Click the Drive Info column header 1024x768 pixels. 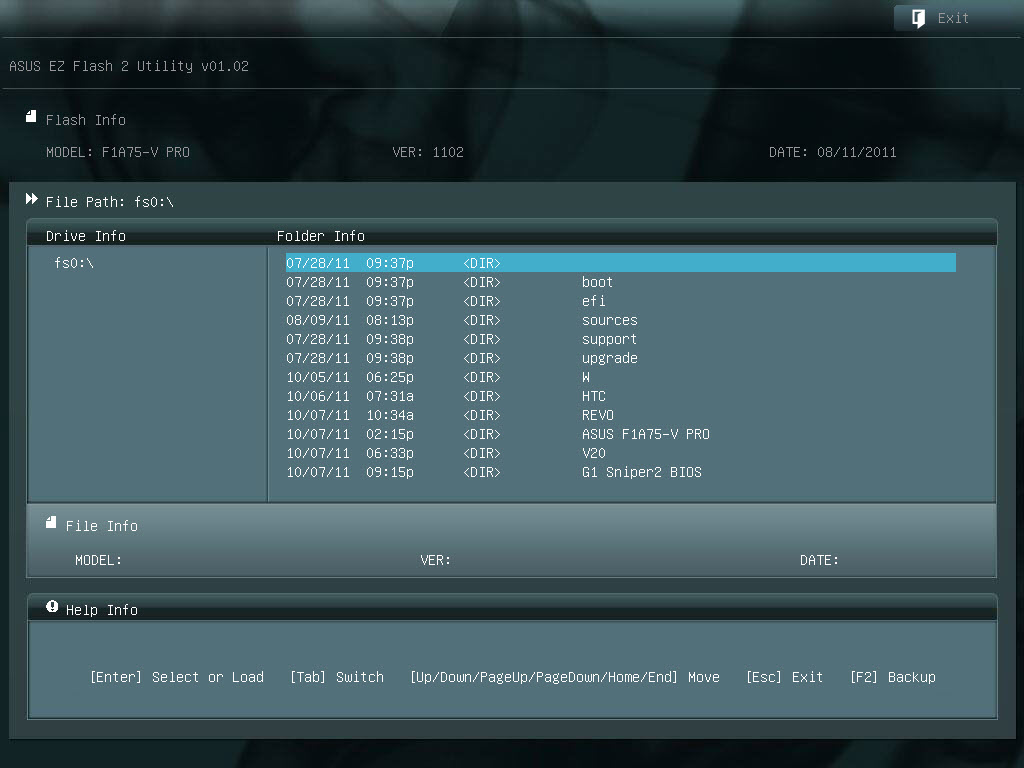[86, 236]
